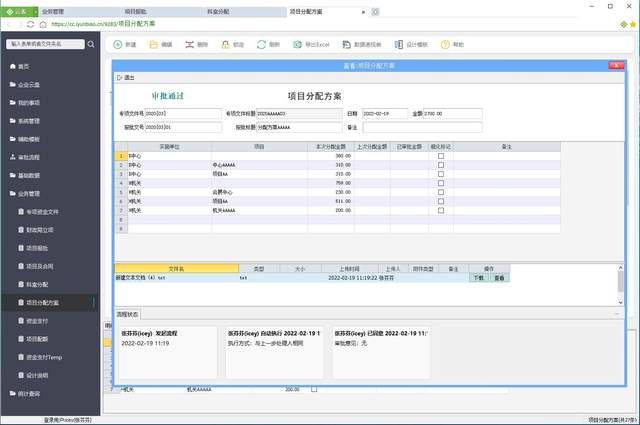Click the 退出 exit button in dialog
This screenshot has height=425, width=640.
click(x=126, y=78)
